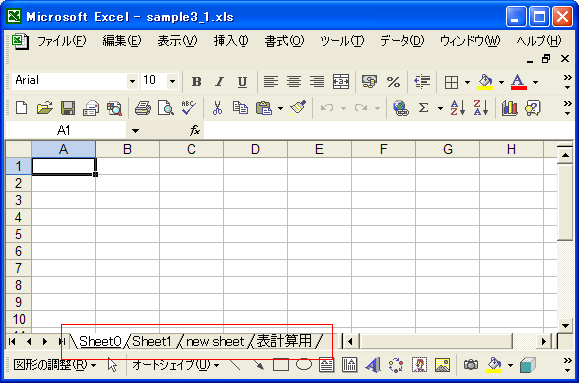Apply currency style format

(x=369, y=82)
